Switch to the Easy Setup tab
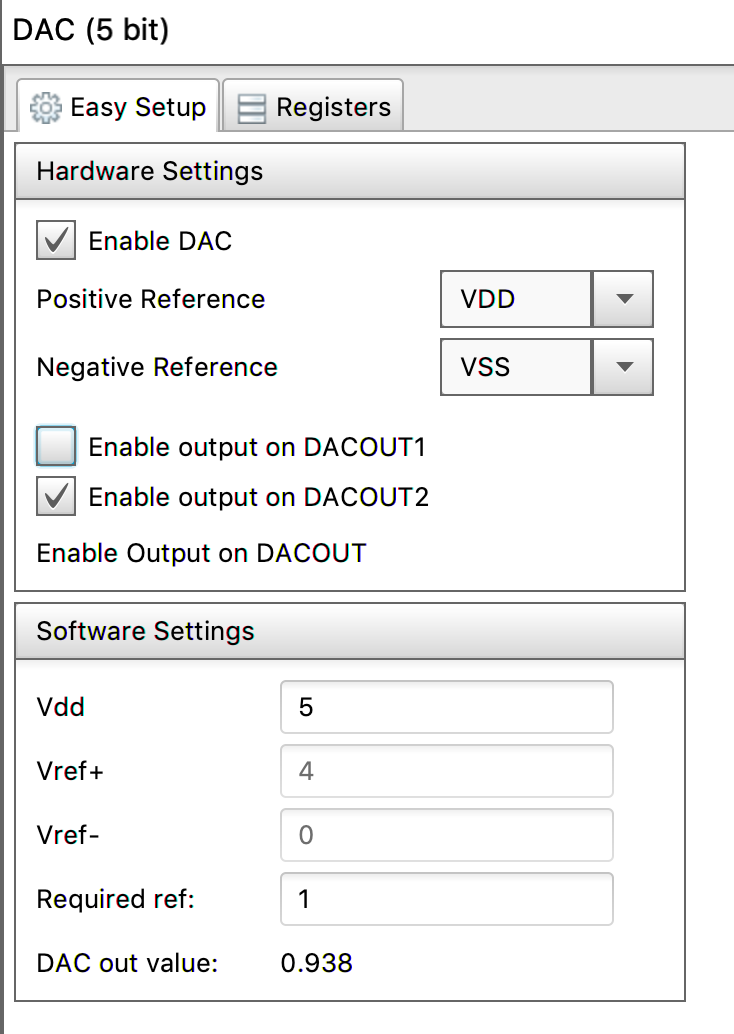The width and height of the screenshot is (734, 1034). pyautogui.click(x=119, y=107)
